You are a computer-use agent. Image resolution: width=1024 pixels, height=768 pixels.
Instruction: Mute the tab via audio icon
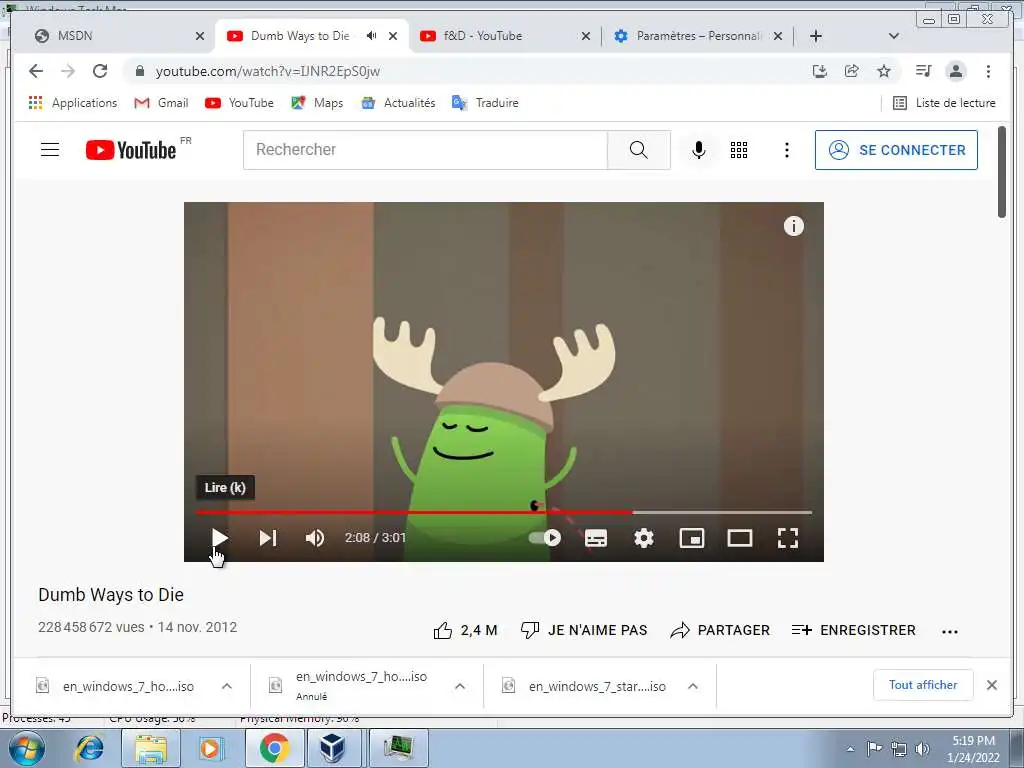(371, 36)
